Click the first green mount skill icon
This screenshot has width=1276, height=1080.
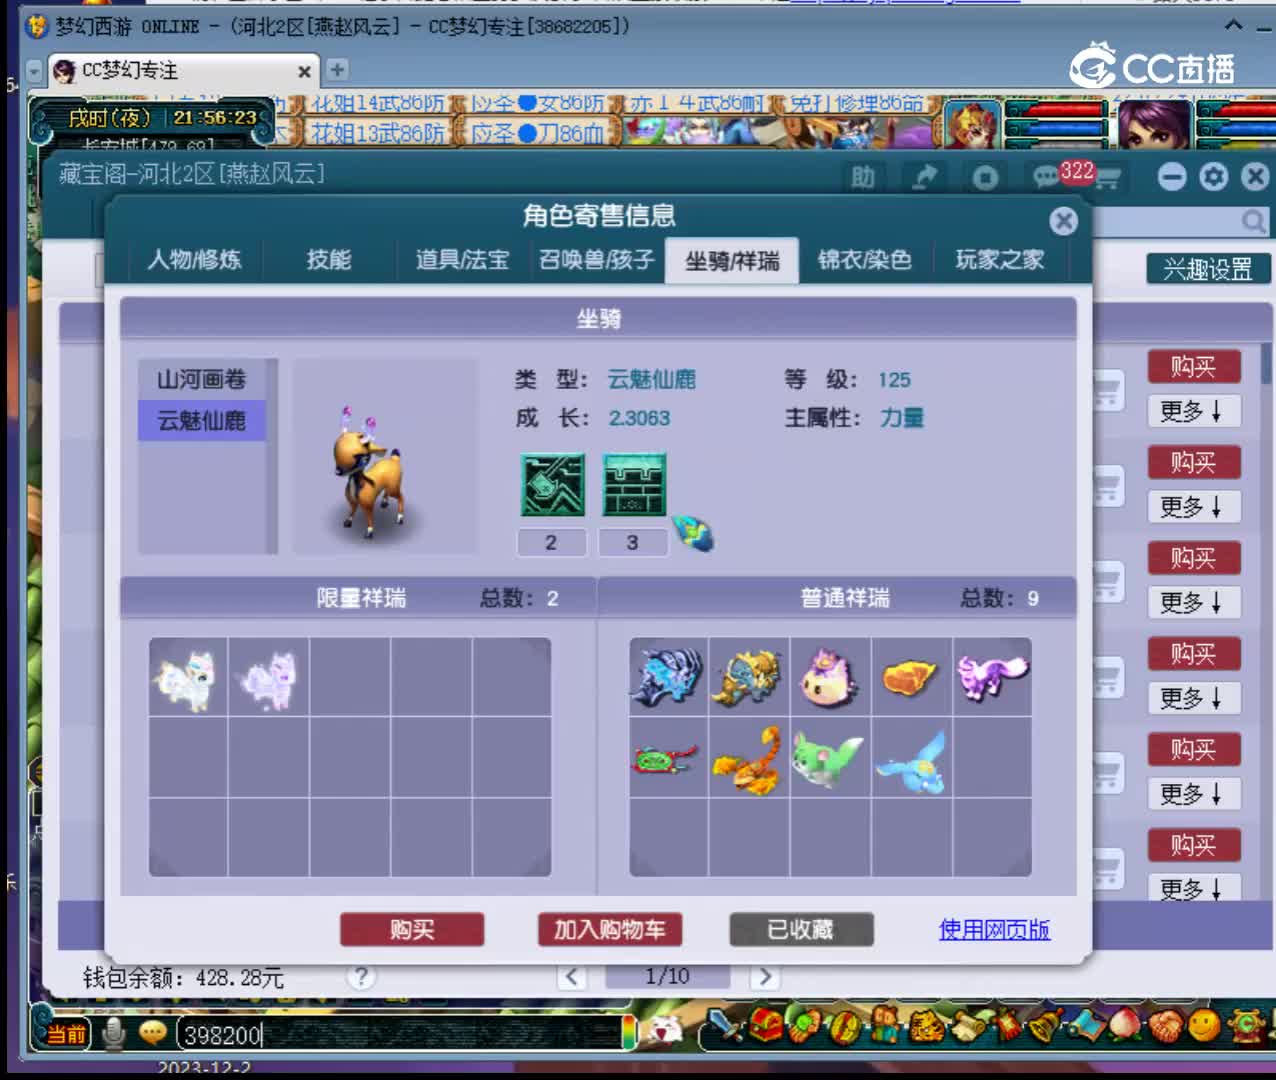pyautogui.click(x=553, y=485)
